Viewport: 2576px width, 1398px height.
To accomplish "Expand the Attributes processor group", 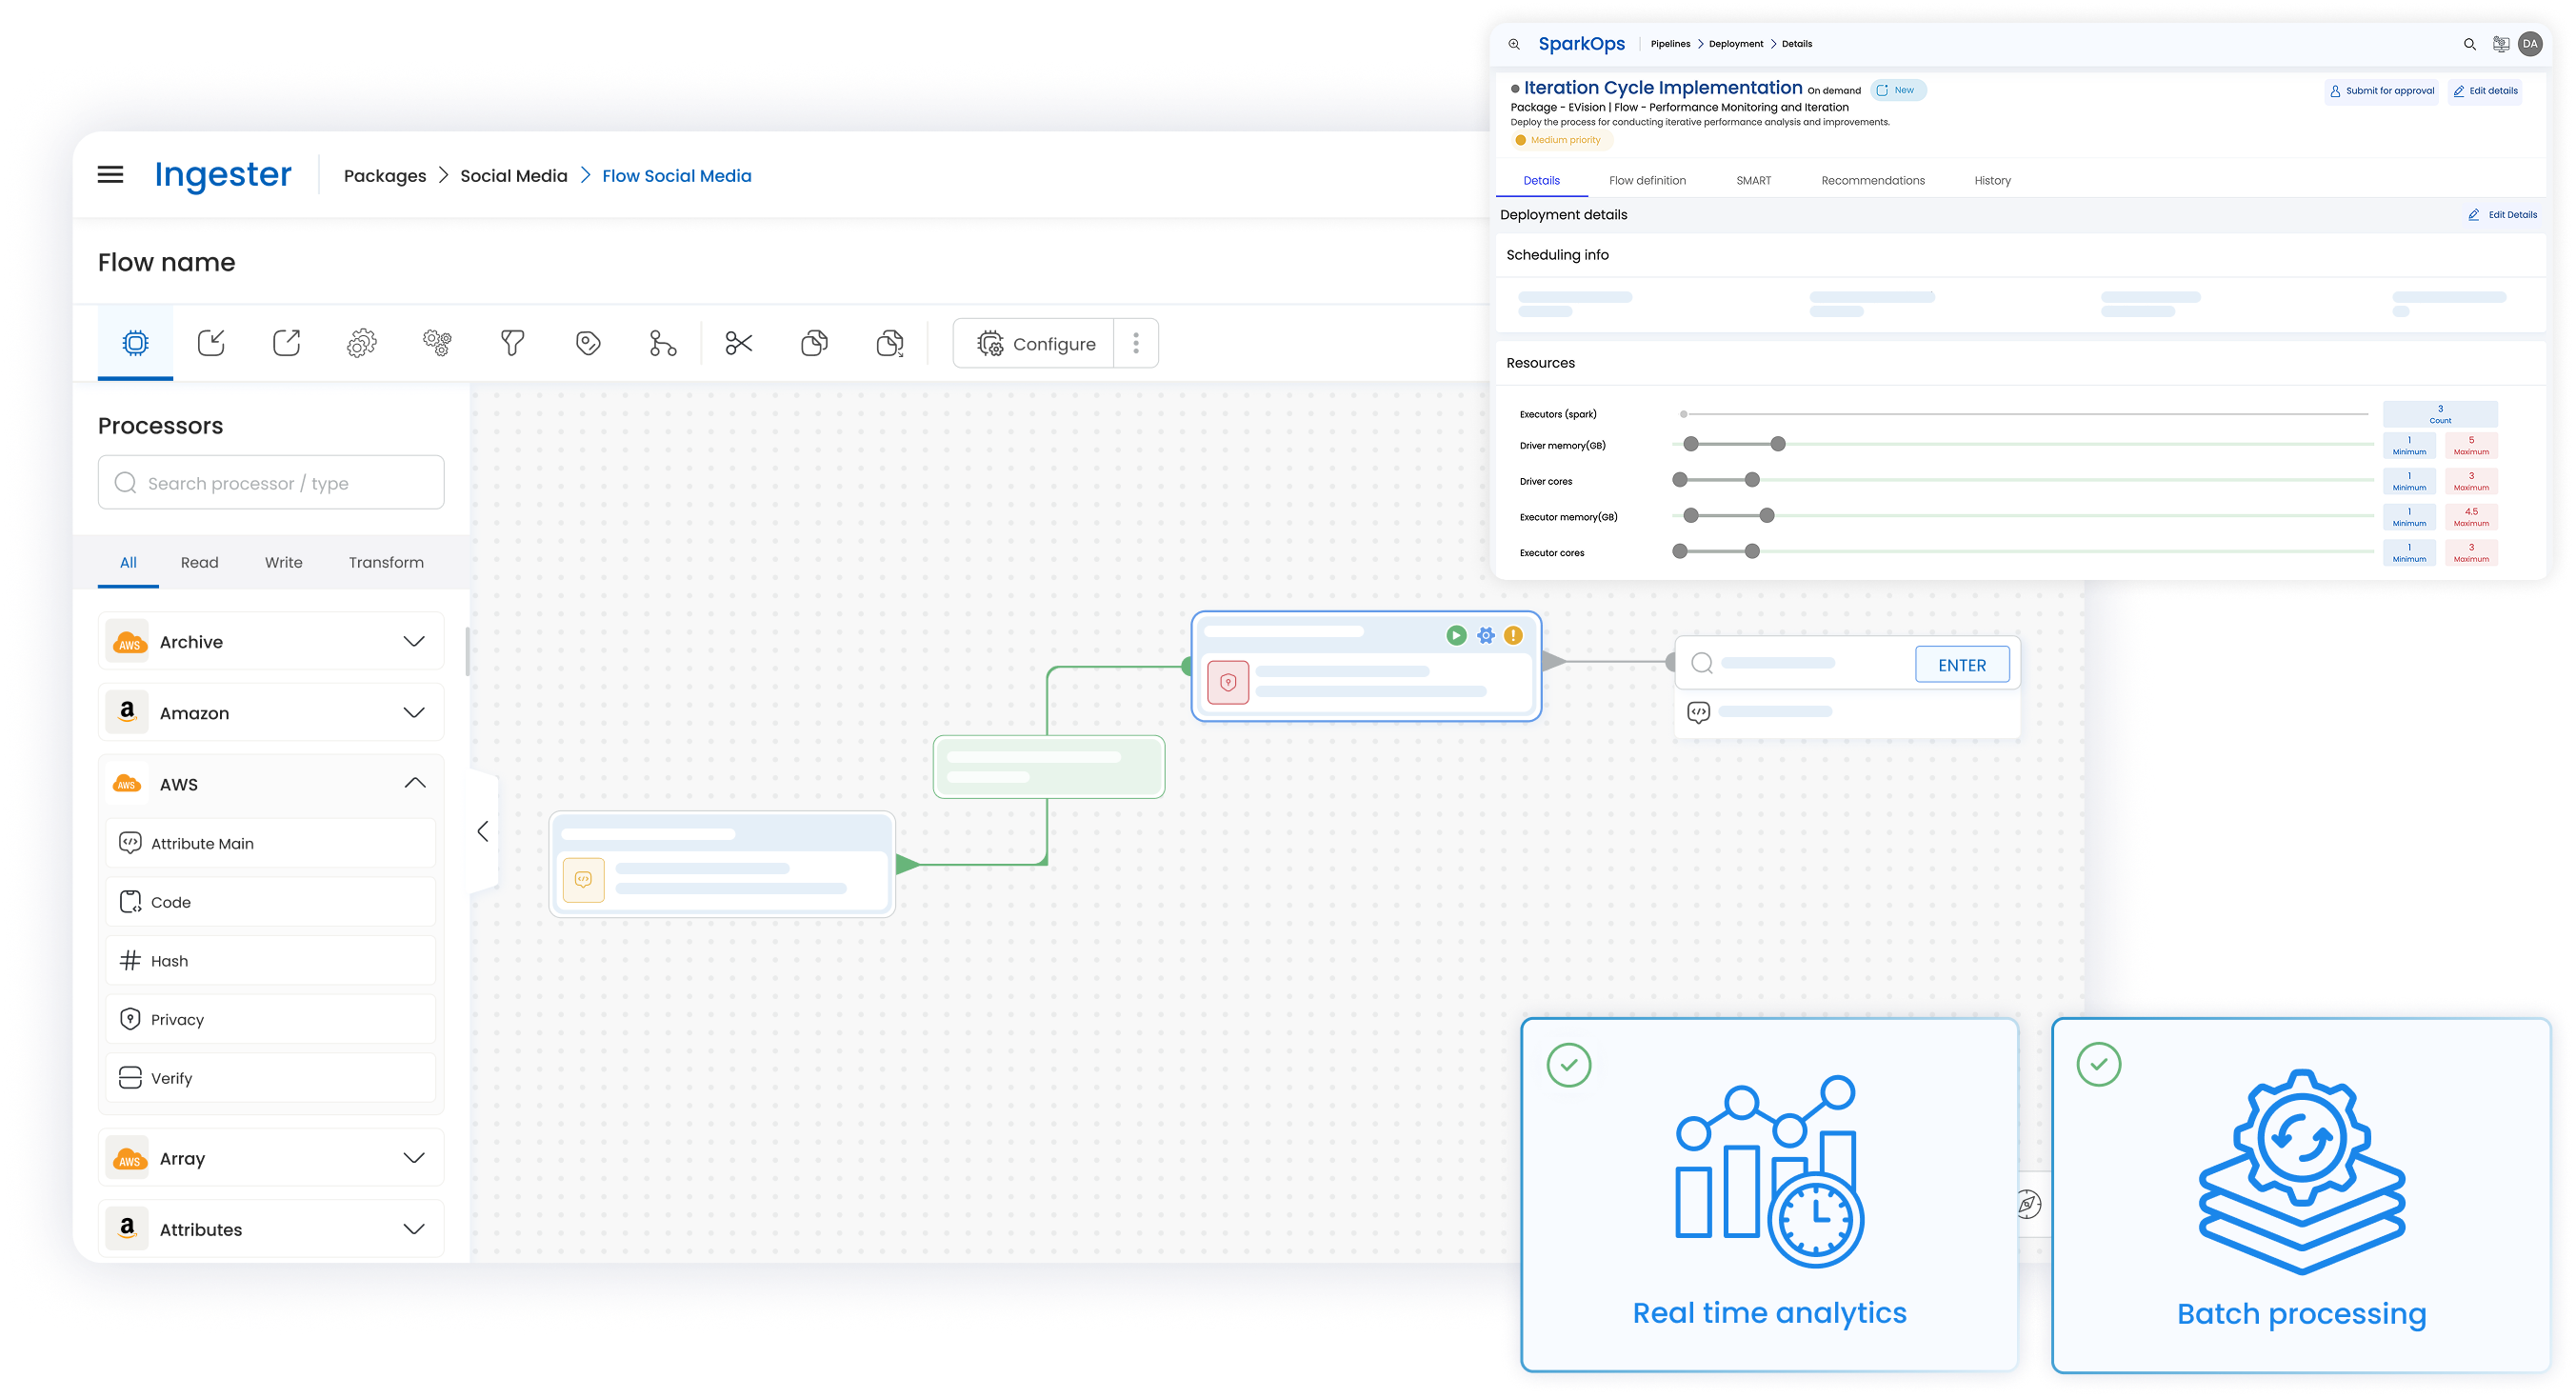I will (413, 1229).
